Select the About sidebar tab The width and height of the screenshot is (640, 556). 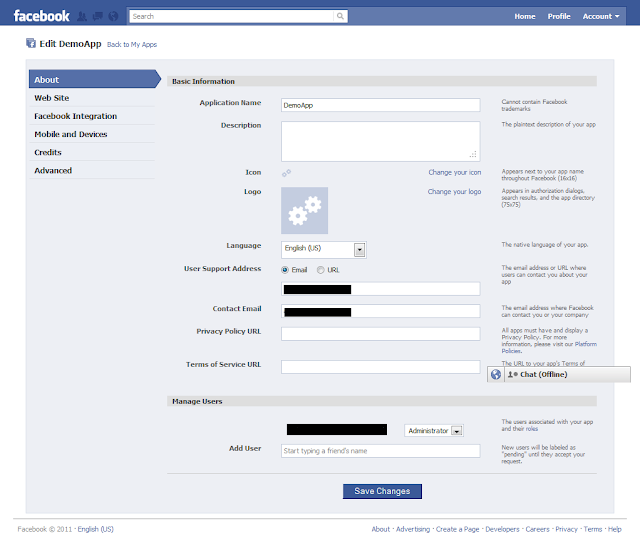pyautogui.click(x=95, y=79)
